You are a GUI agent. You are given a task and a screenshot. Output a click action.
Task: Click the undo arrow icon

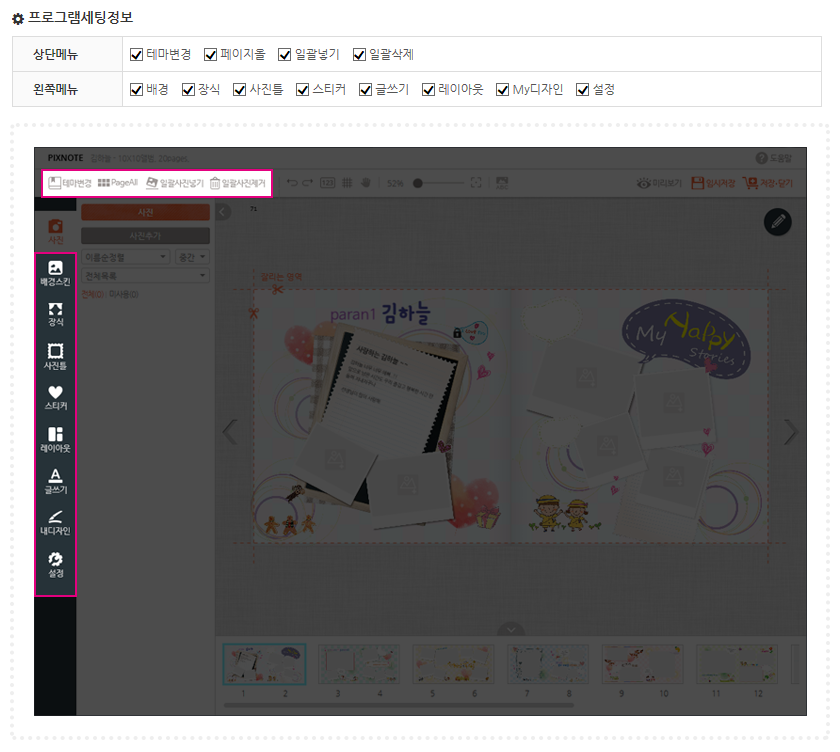(x=292, y=183)
